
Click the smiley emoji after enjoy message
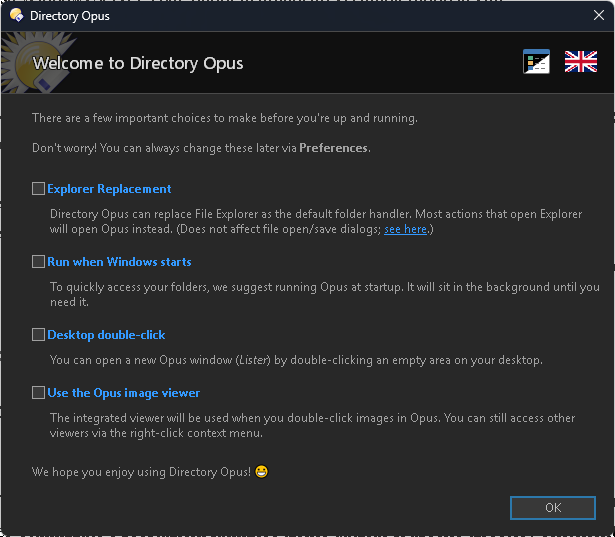pyautogui.click(x=261, y=471)
